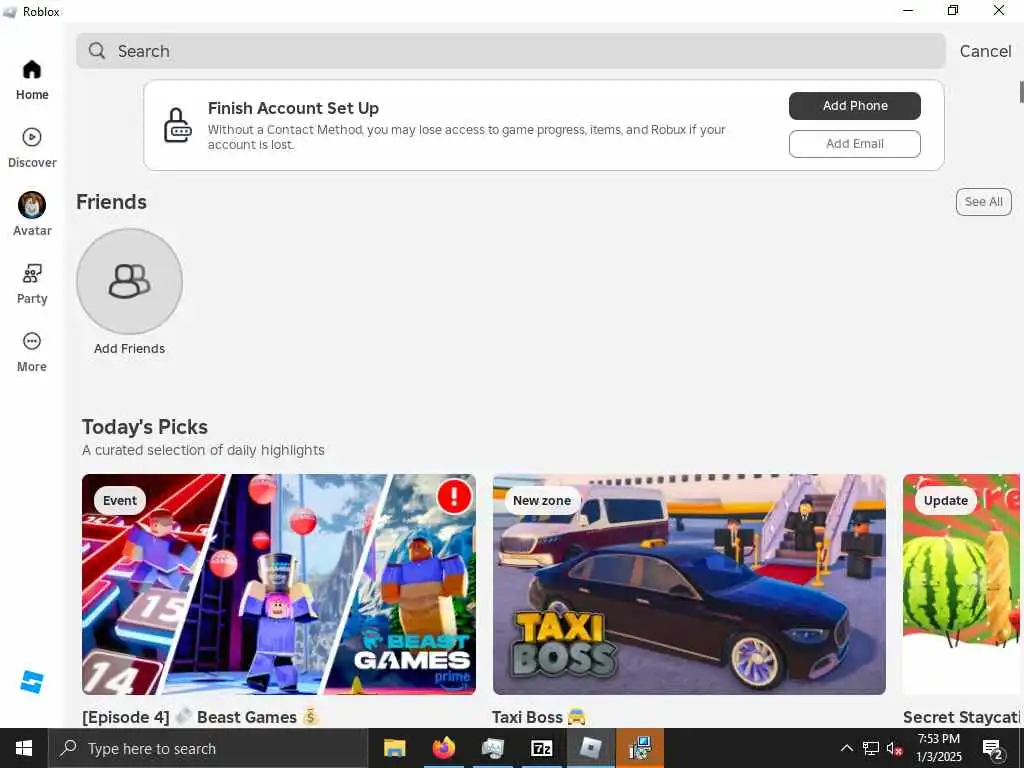Click the Friends section heading

(x=111, y=202)
